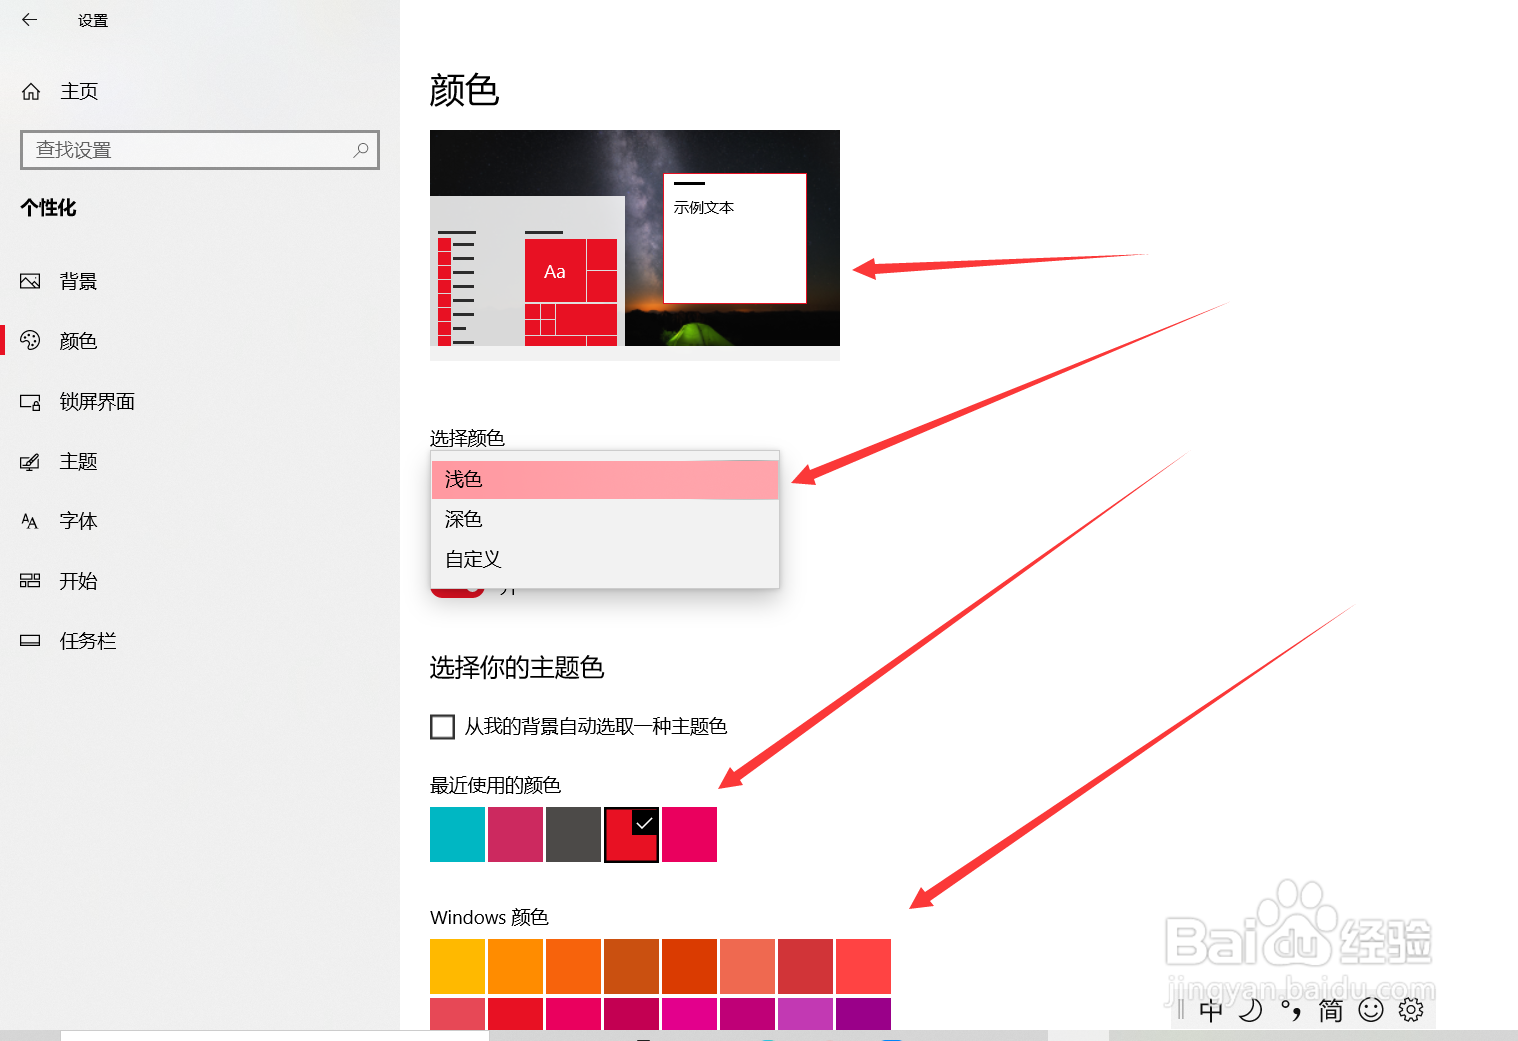
Task: Toggle the IME moon half-width icon
Action: [1250, 1010]
